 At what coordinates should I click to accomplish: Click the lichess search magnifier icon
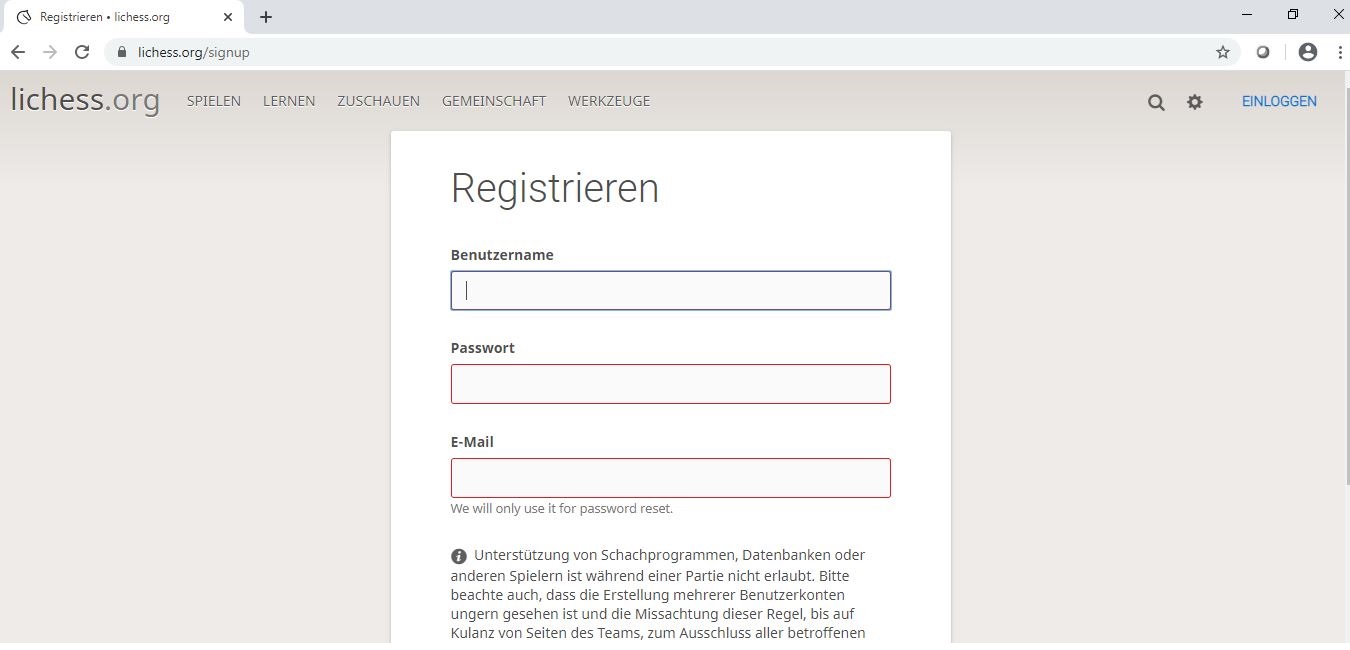point(1156,102)
